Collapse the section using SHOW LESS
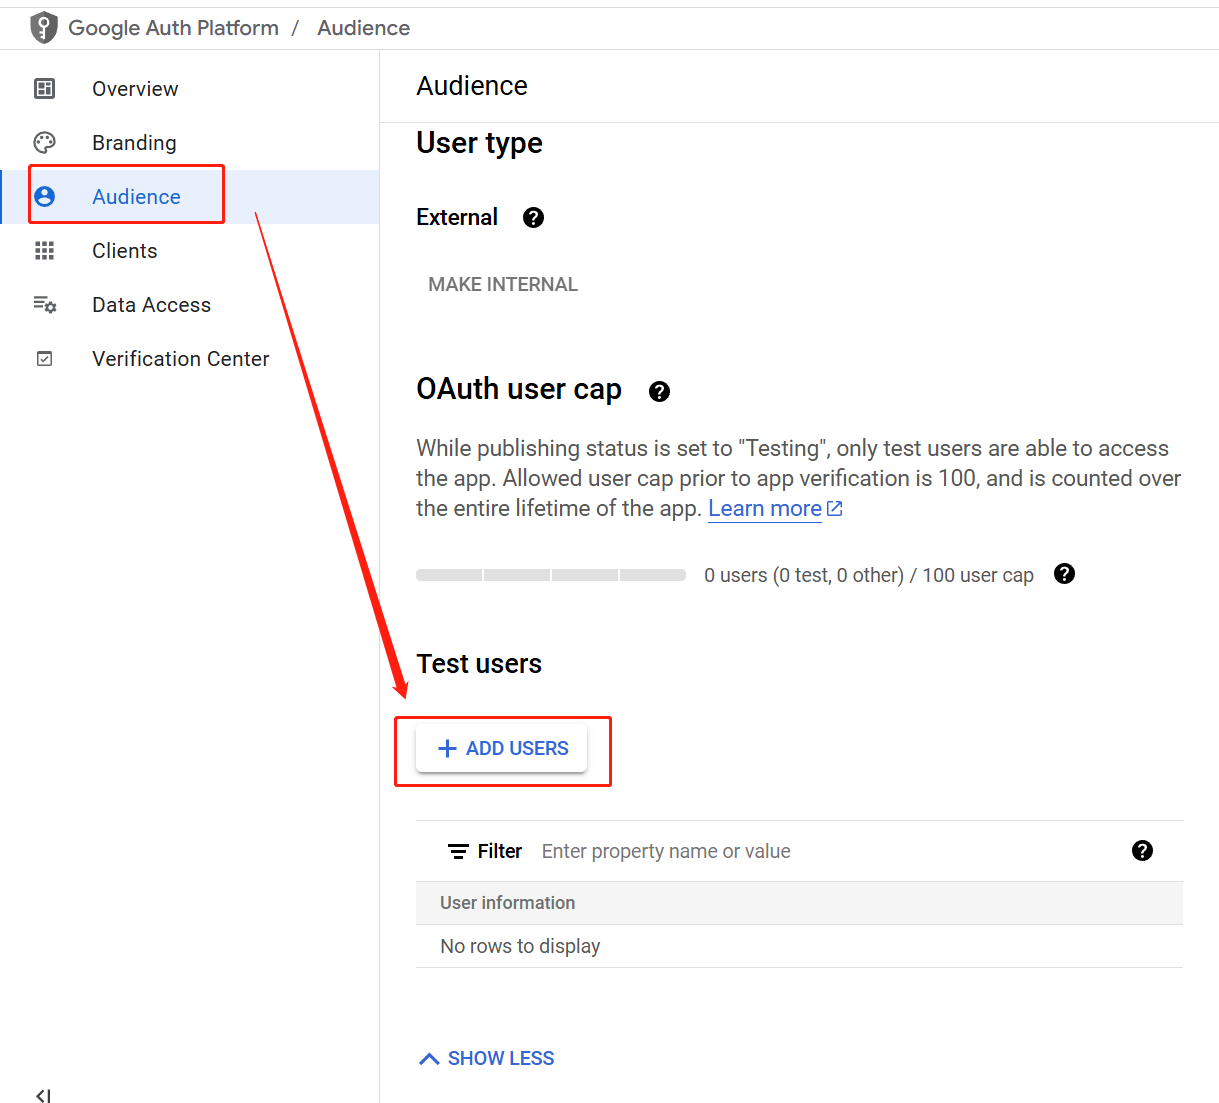Viewport: 1219px width, 1103px height. coord(486,1057)
